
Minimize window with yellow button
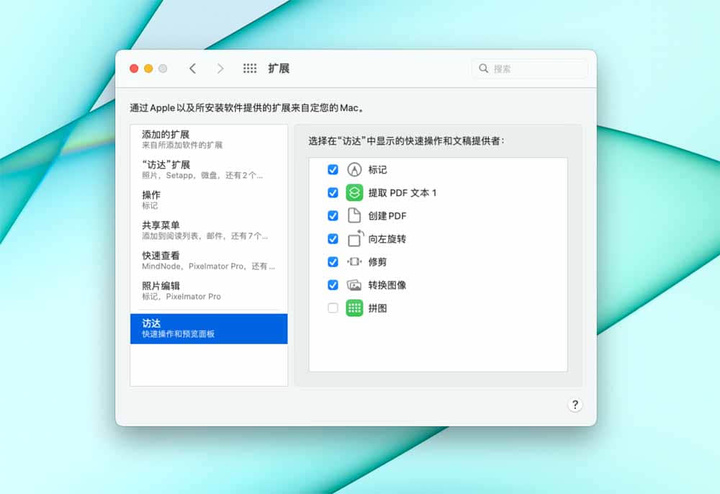(x=148, y=68)
